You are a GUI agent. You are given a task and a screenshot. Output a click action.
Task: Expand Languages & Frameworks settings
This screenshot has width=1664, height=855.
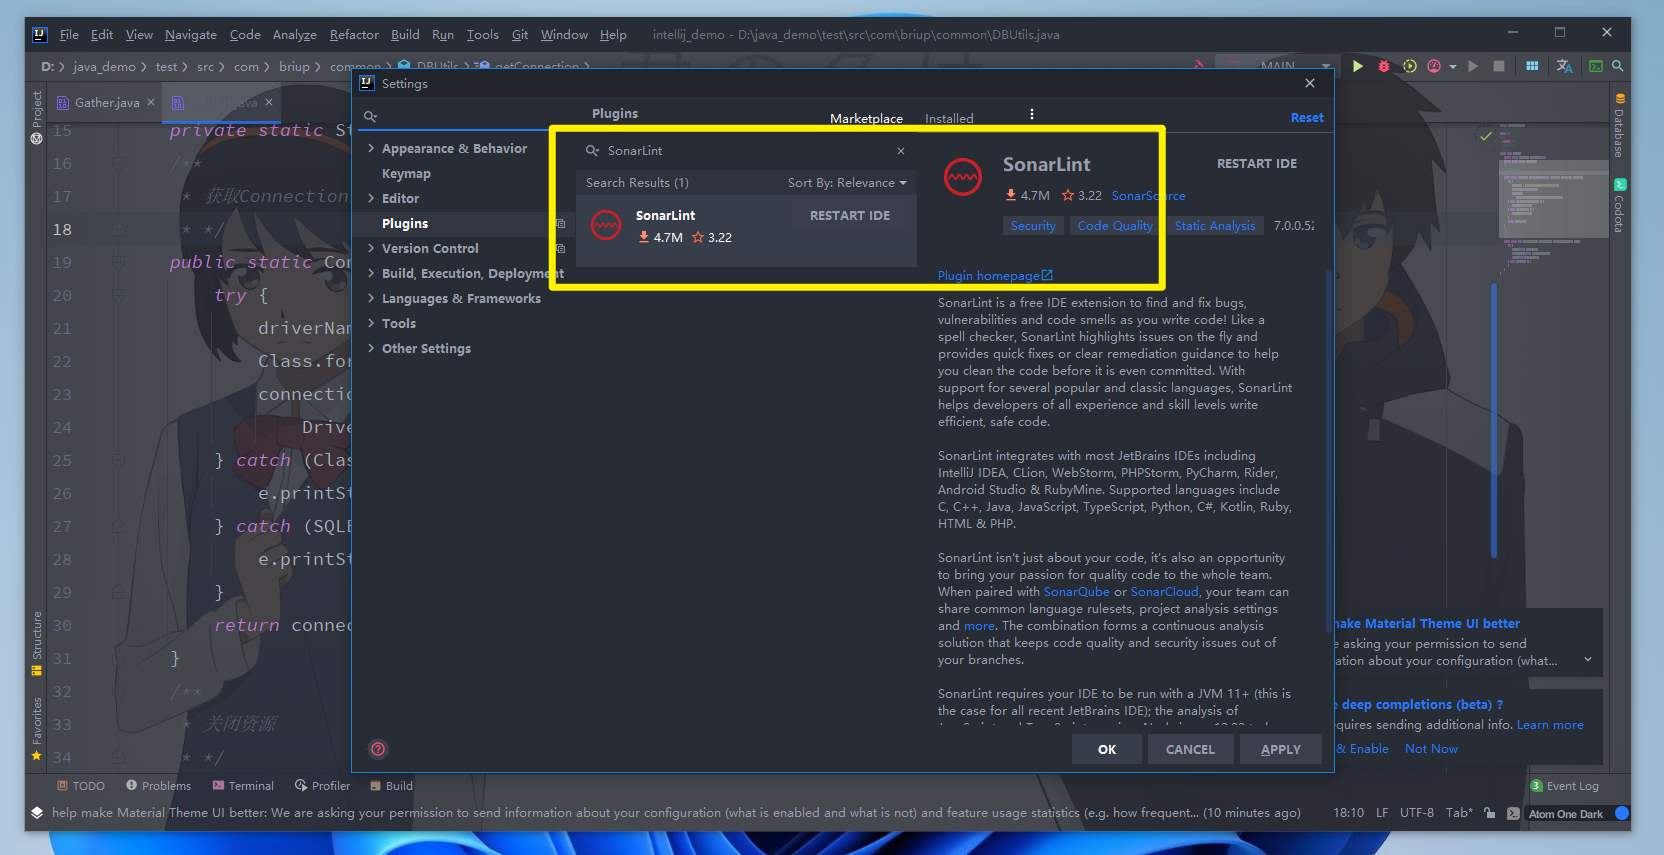coord(372,298)
